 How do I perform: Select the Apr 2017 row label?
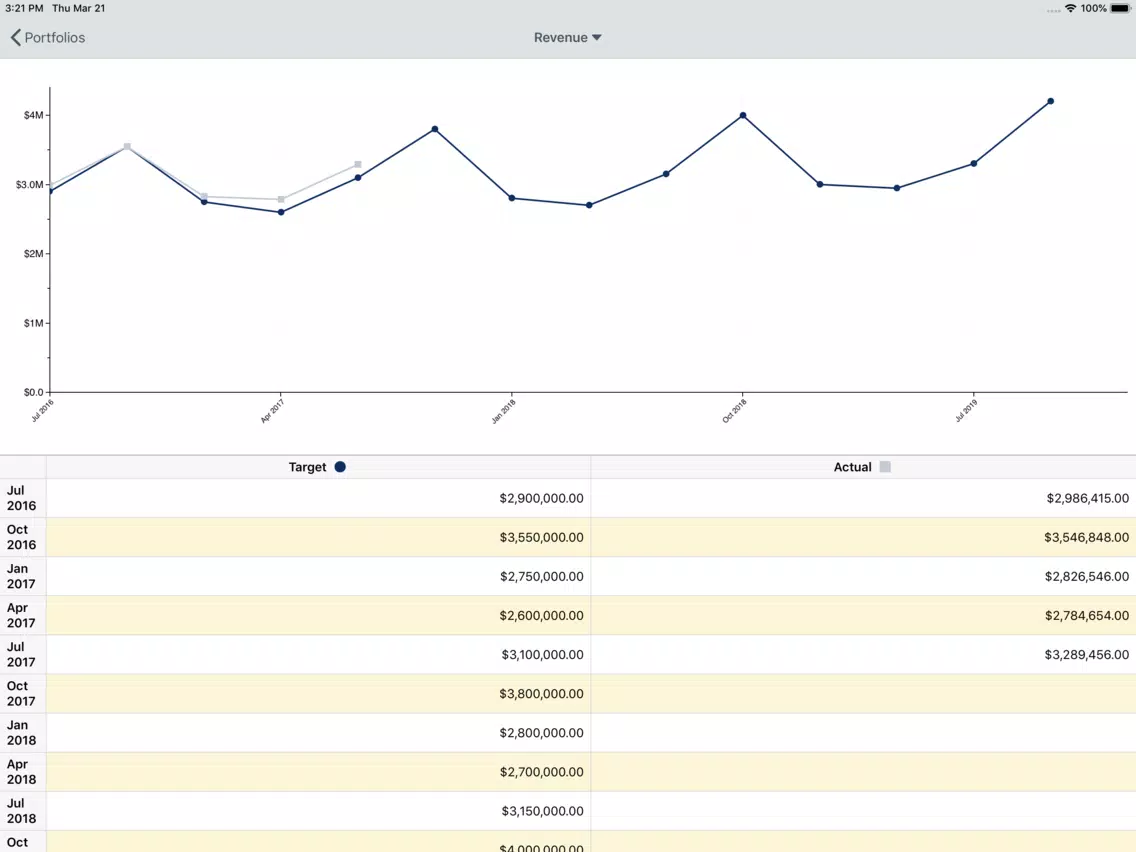[x=21, y=616]
